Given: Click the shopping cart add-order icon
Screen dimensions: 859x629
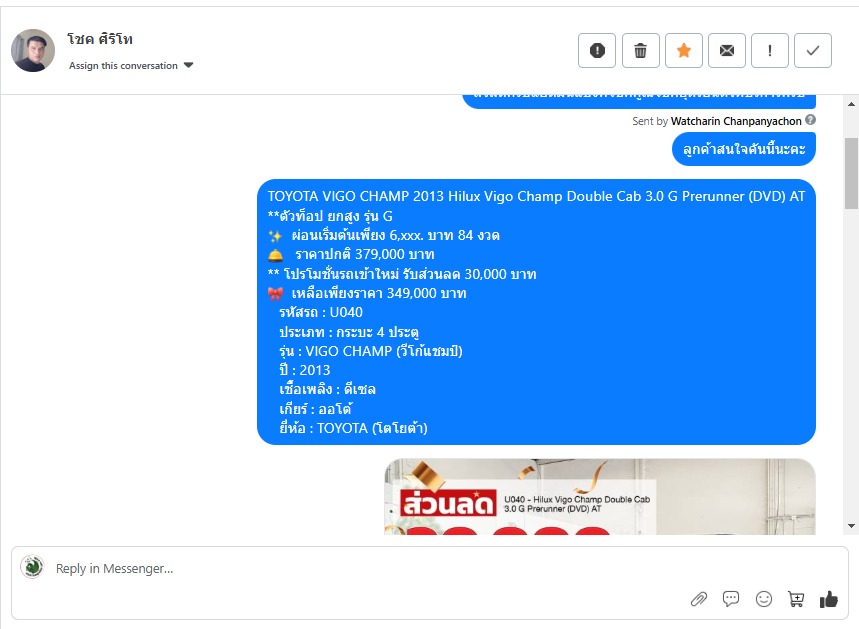Looking at the screenshot, I should [x=796, y=599].
